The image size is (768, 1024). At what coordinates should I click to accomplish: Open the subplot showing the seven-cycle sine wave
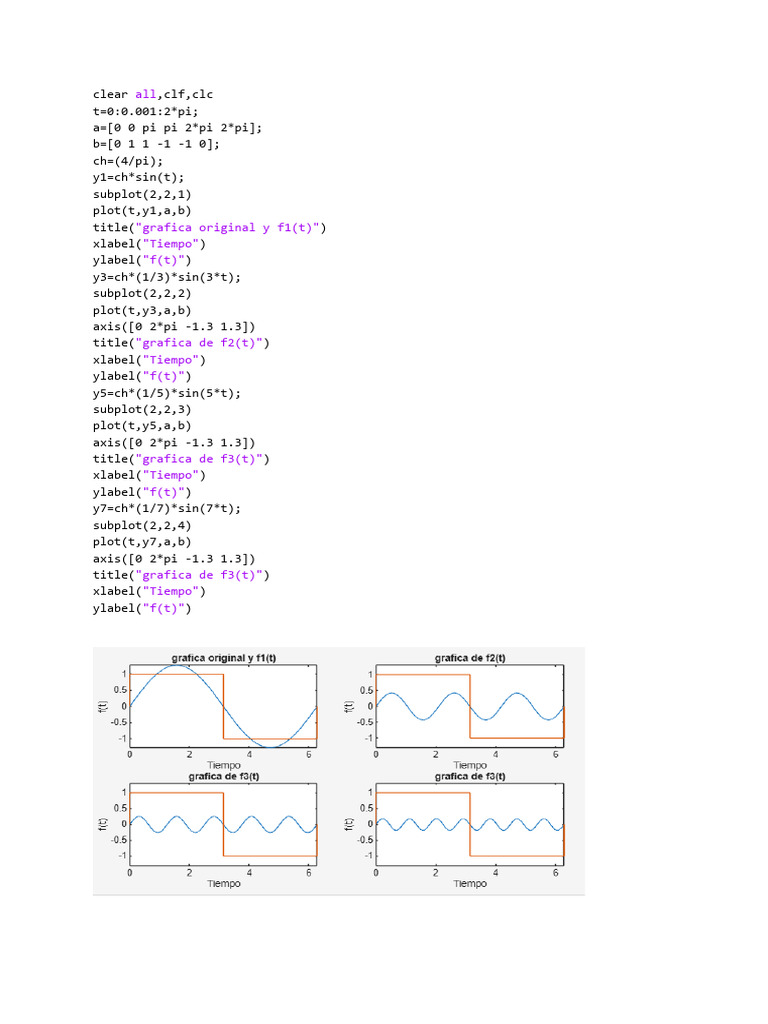point(470,824)
